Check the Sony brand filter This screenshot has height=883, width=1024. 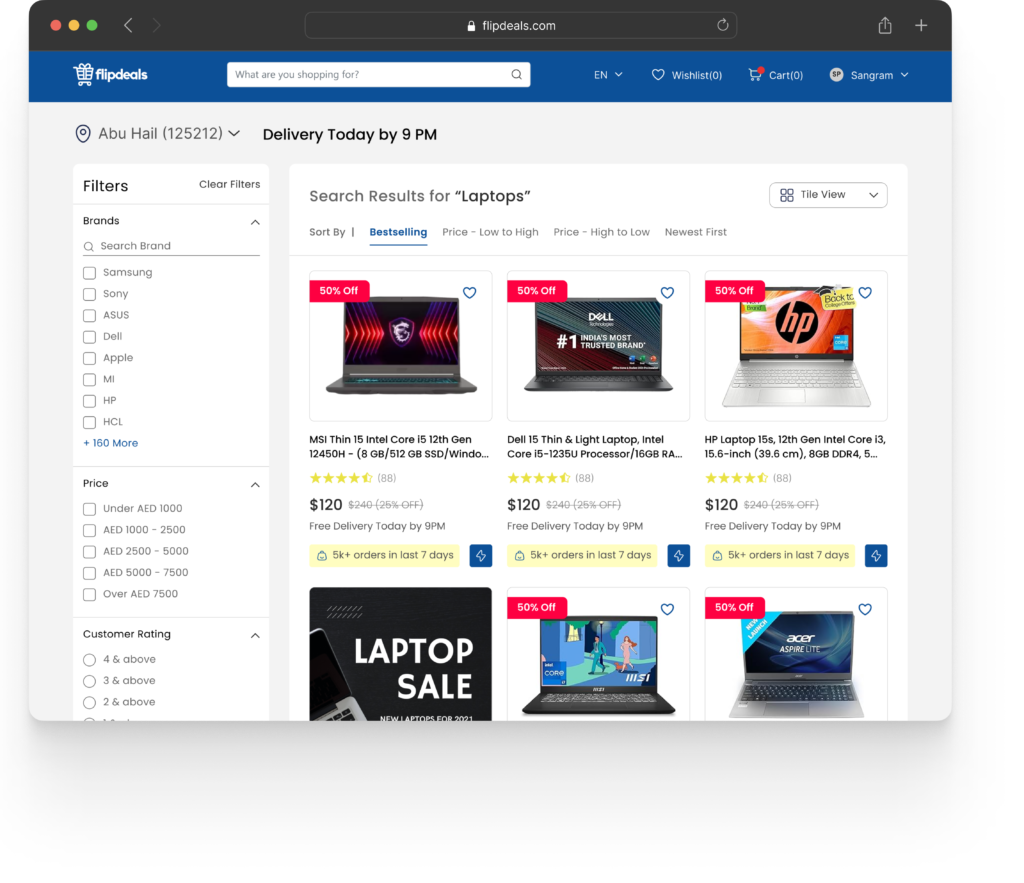click(89, 295)
